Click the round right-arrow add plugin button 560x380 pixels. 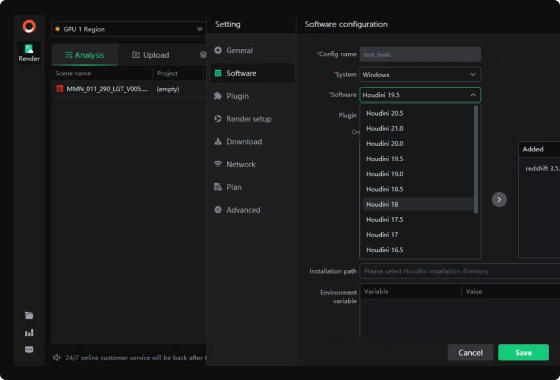coord(499,199)
